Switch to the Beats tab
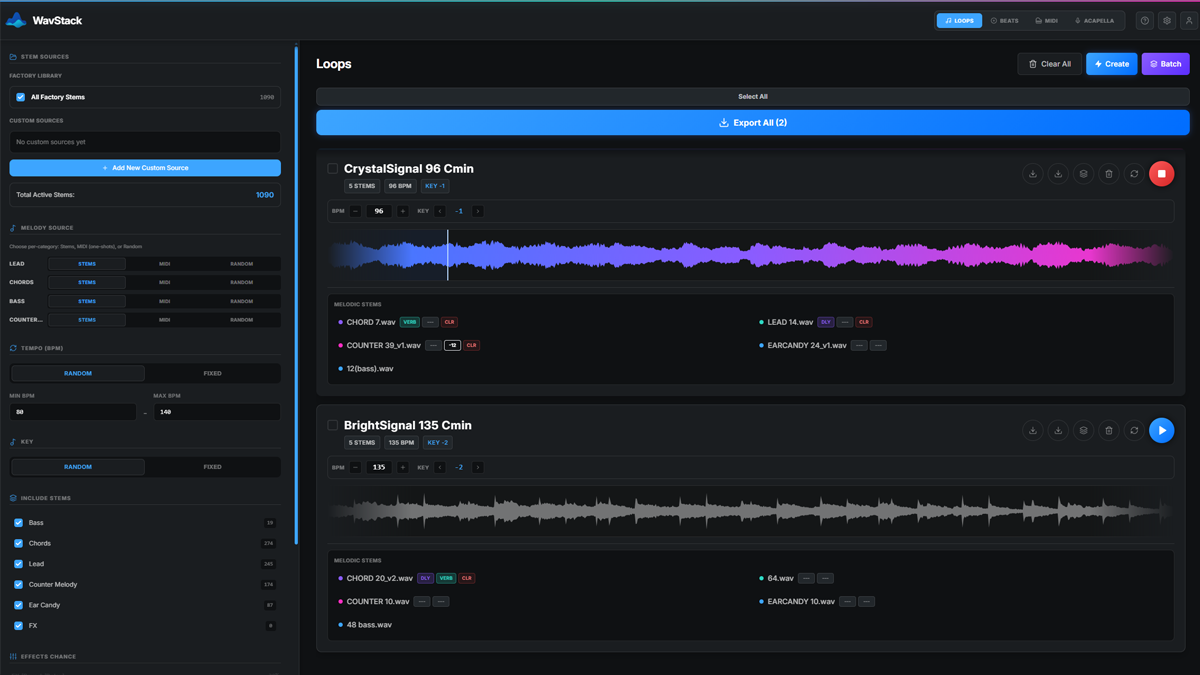This screenshot has height=675, width=1200. point(1005,21)
